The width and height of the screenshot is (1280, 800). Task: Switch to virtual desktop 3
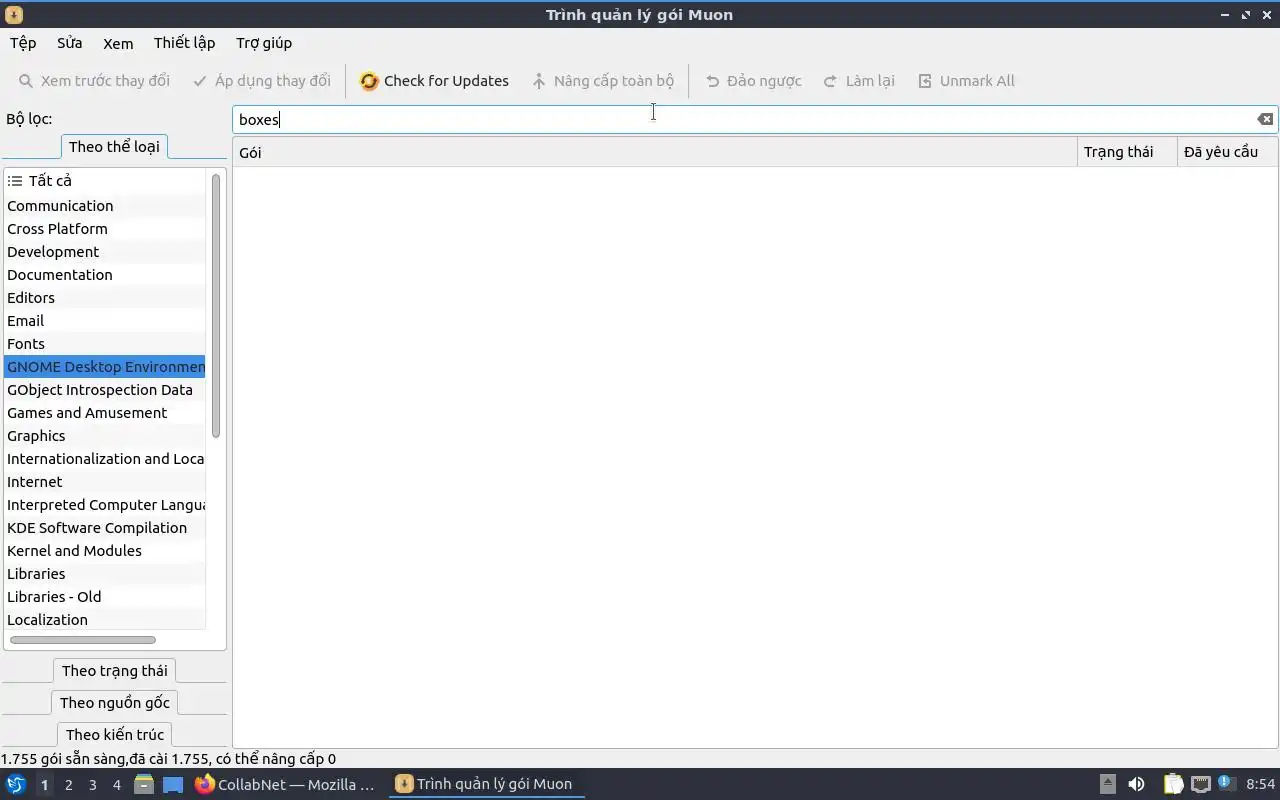pyautogui.click(x=93, y=785)
